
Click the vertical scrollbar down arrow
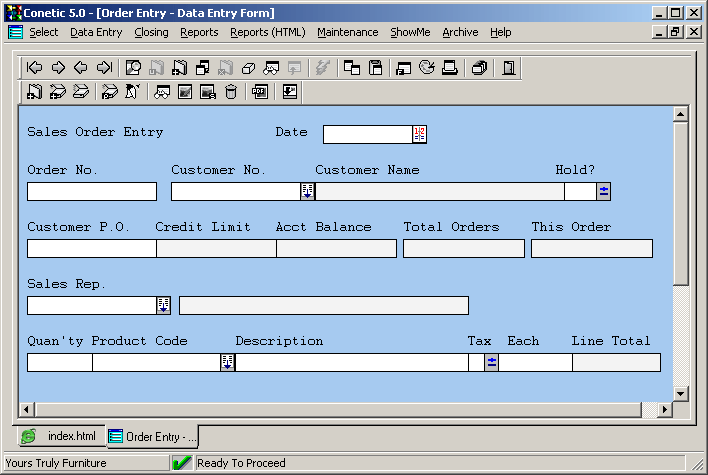(680, 394)
